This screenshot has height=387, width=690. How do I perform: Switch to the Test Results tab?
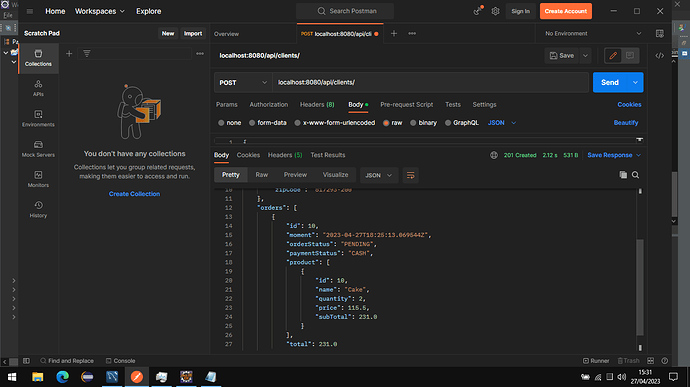pos(328,155)
